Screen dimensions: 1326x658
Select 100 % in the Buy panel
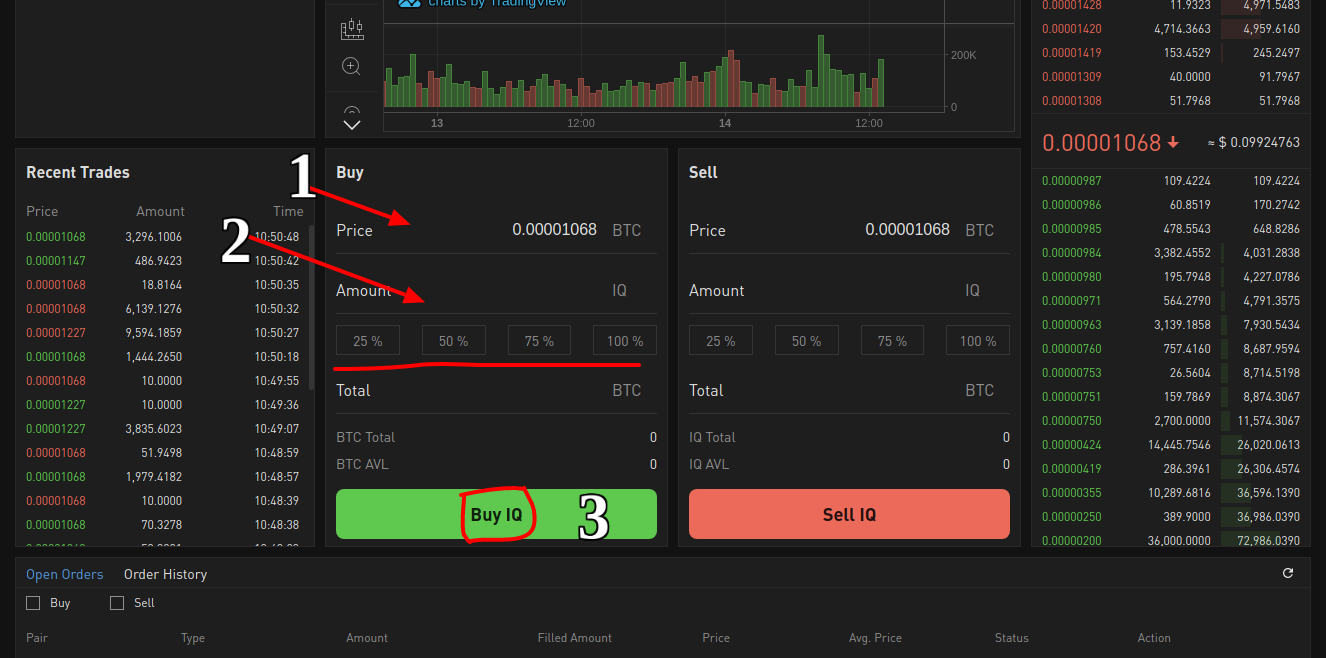(625, 341)
